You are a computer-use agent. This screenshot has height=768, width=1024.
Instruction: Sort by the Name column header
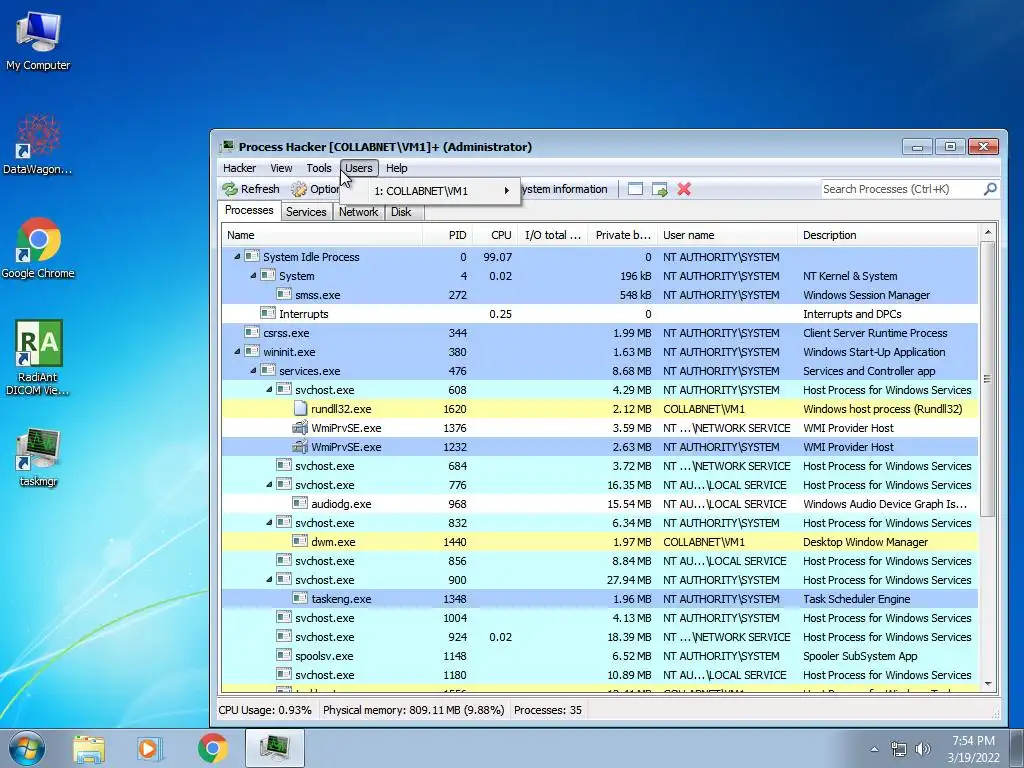pyautogui.click(x=322, y=235)
